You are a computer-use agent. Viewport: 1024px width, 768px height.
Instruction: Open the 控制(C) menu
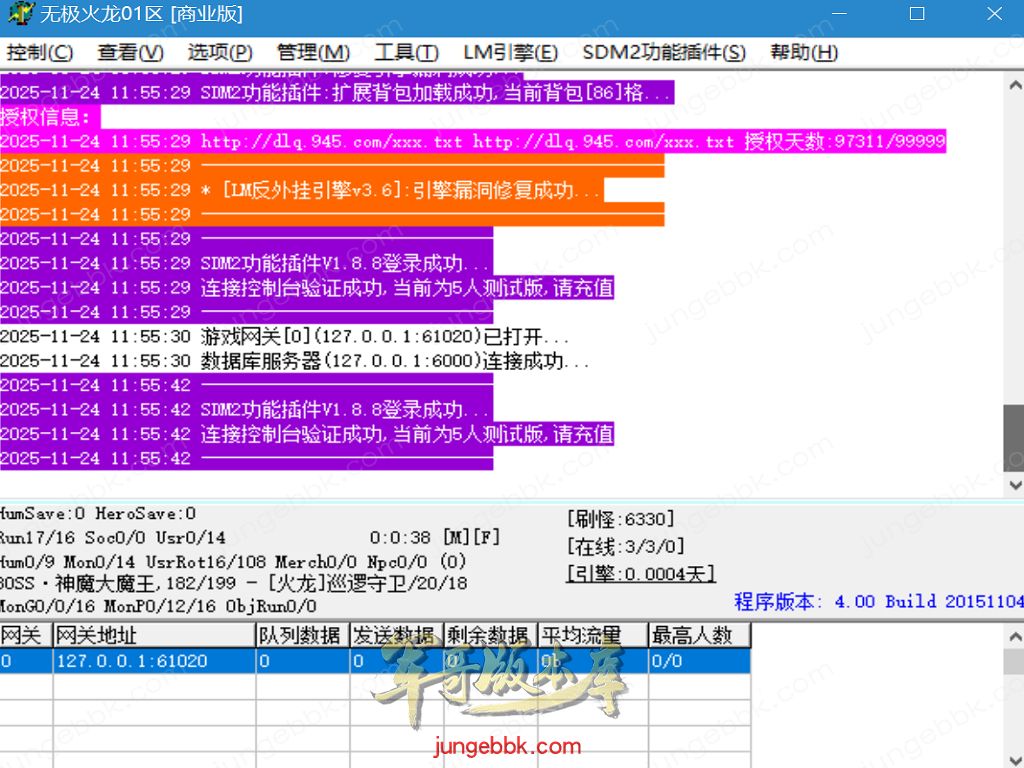pos(40,53)
